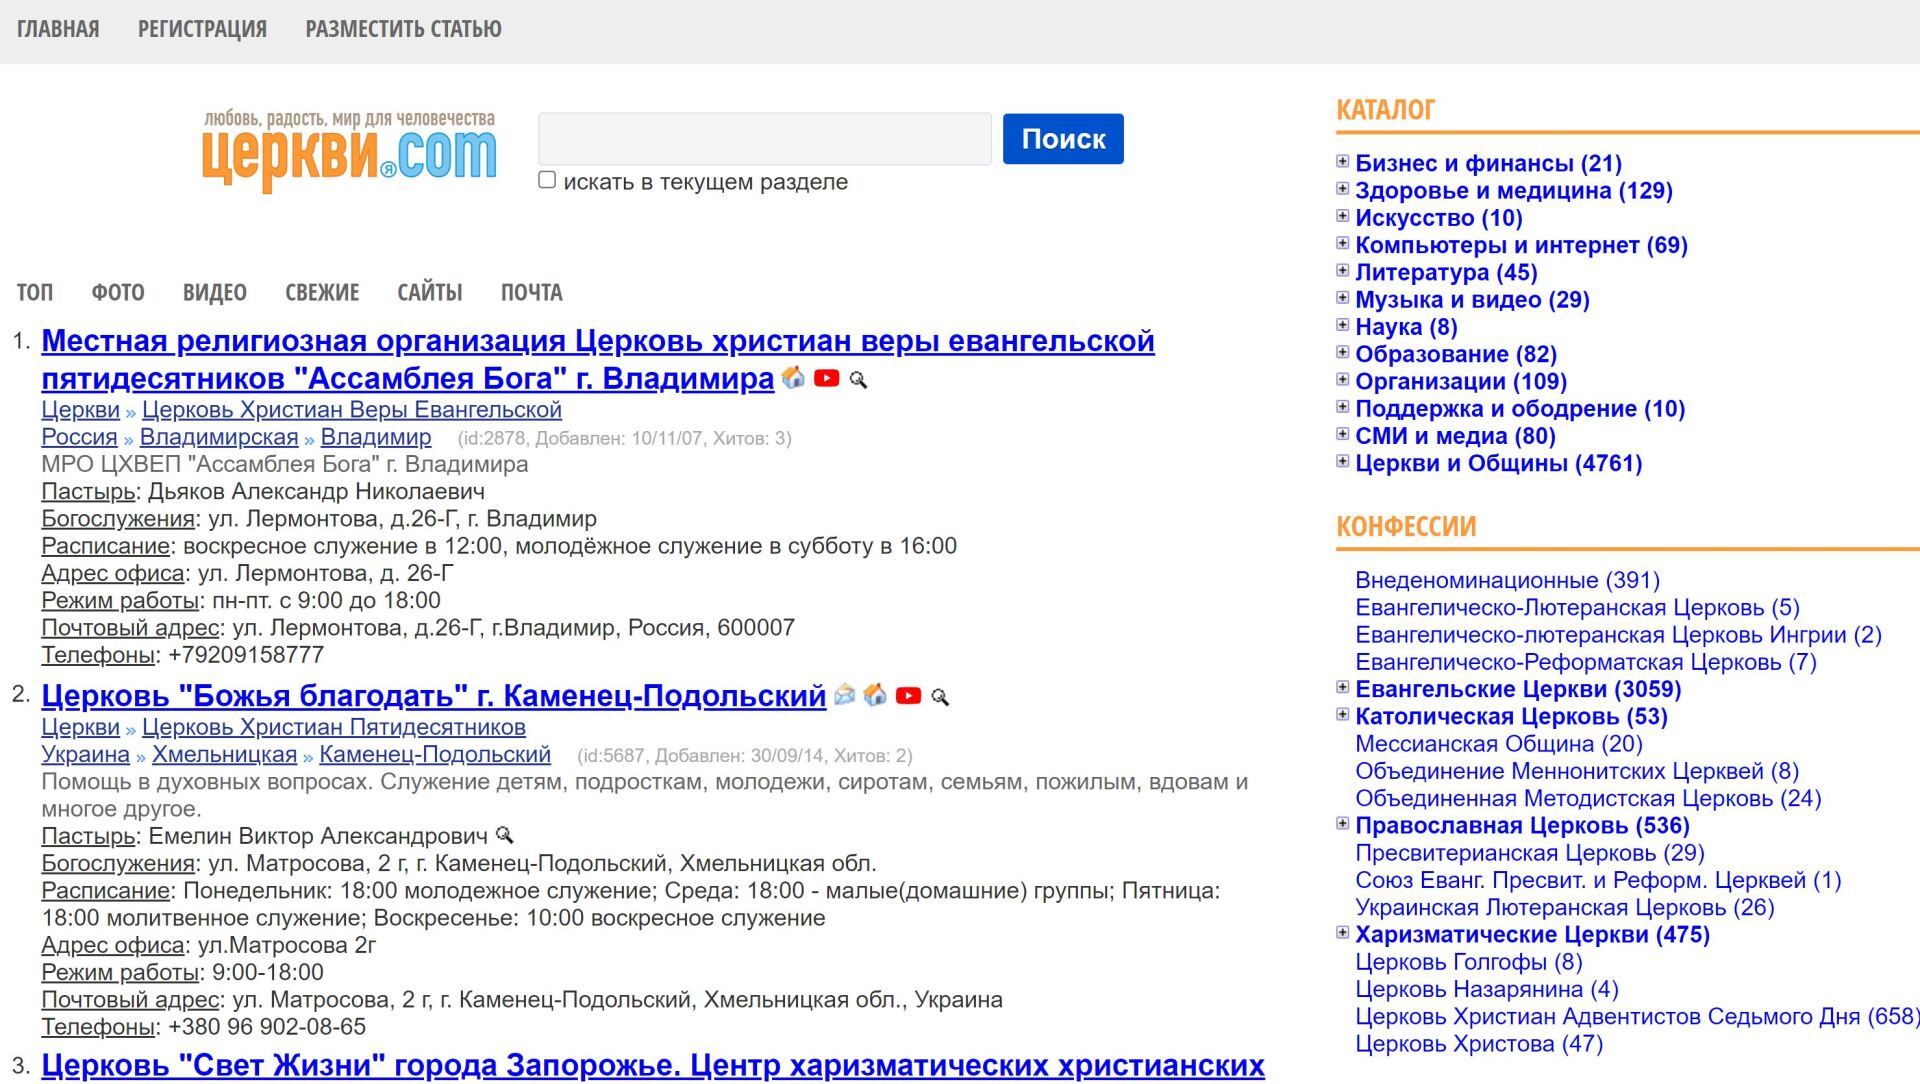Open РЕГИСТРАЦИЯ in top menu
1920x1084 pixels.
(202, 29)
